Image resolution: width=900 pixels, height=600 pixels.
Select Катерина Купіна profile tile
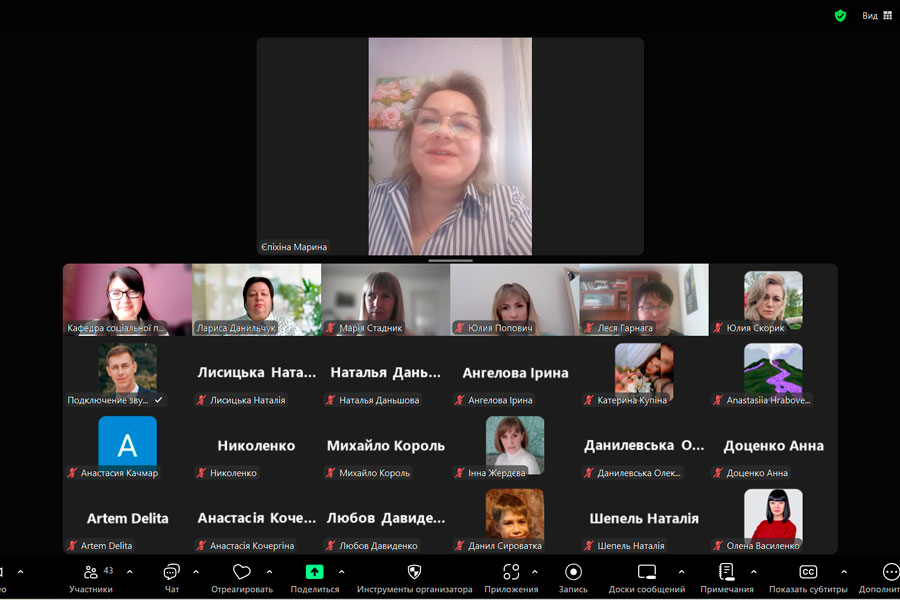click(644, 373)
